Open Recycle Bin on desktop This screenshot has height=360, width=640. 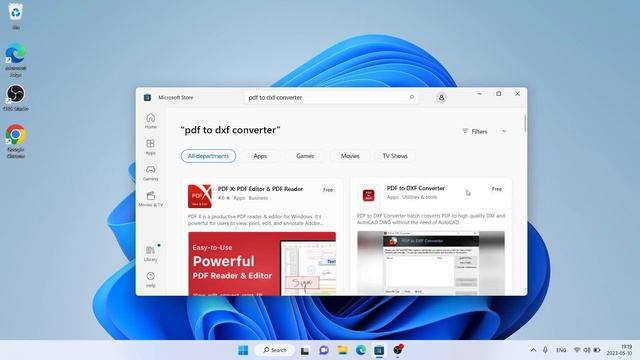(x=16, y=16)
